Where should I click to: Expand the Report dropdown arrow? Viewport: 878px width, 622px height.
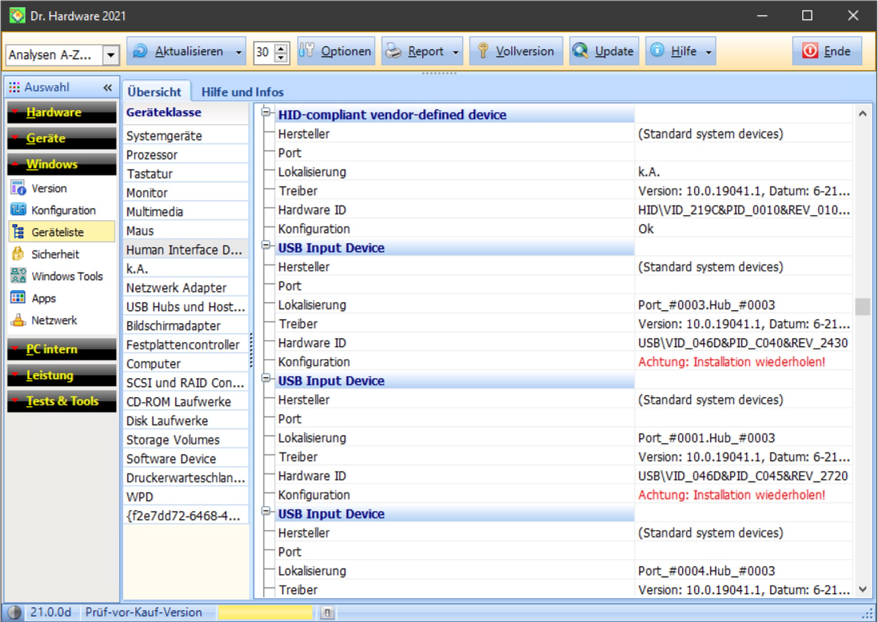point(457,52)
